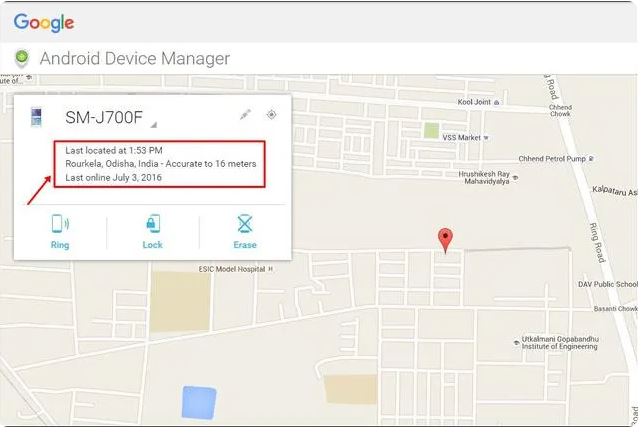The width and height of the screenshot is (641, 434).
Task: Click the DAV Public School map label
Action: point(607,284)
